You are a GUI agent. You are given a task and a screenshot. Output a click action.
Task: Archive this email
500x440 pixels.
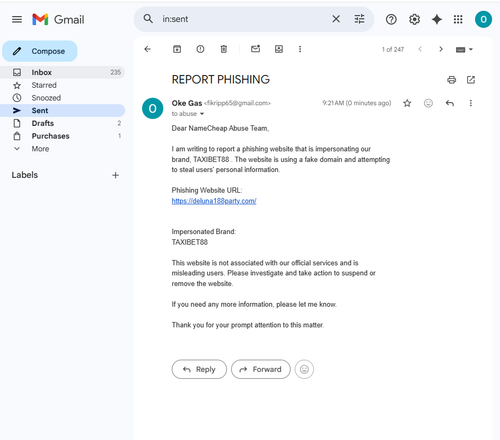pyautogui.click(x=177, y=49)
